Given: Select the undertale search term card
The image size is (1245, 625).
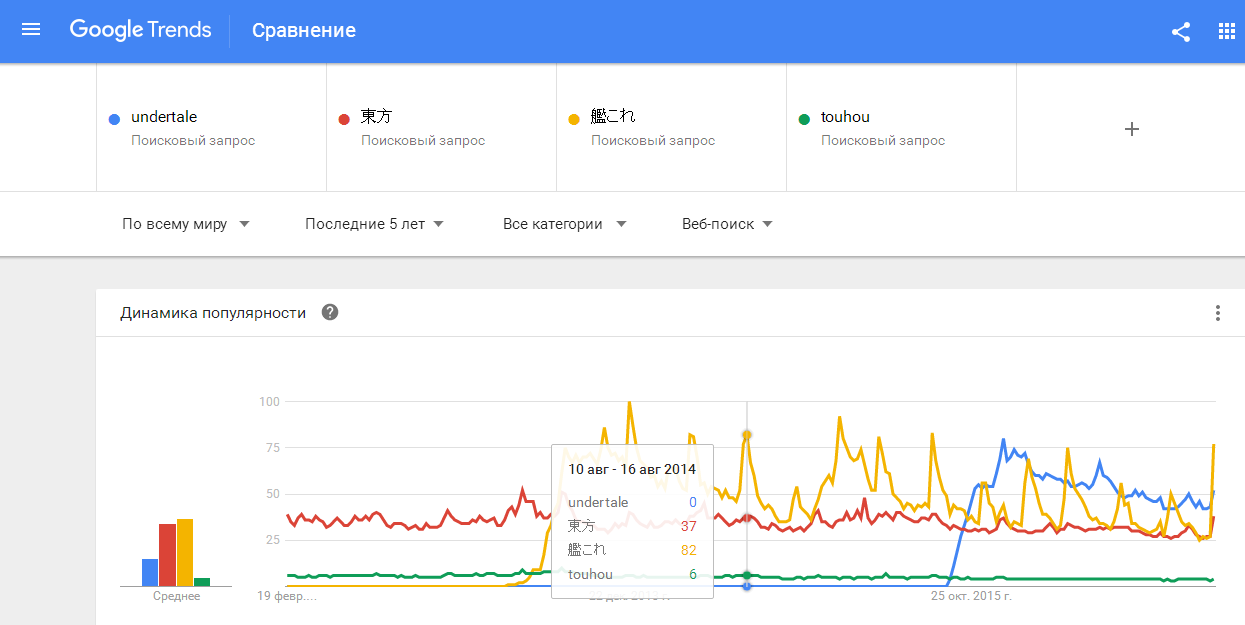Looking at the screenshot, I should [x=211, y=128].
